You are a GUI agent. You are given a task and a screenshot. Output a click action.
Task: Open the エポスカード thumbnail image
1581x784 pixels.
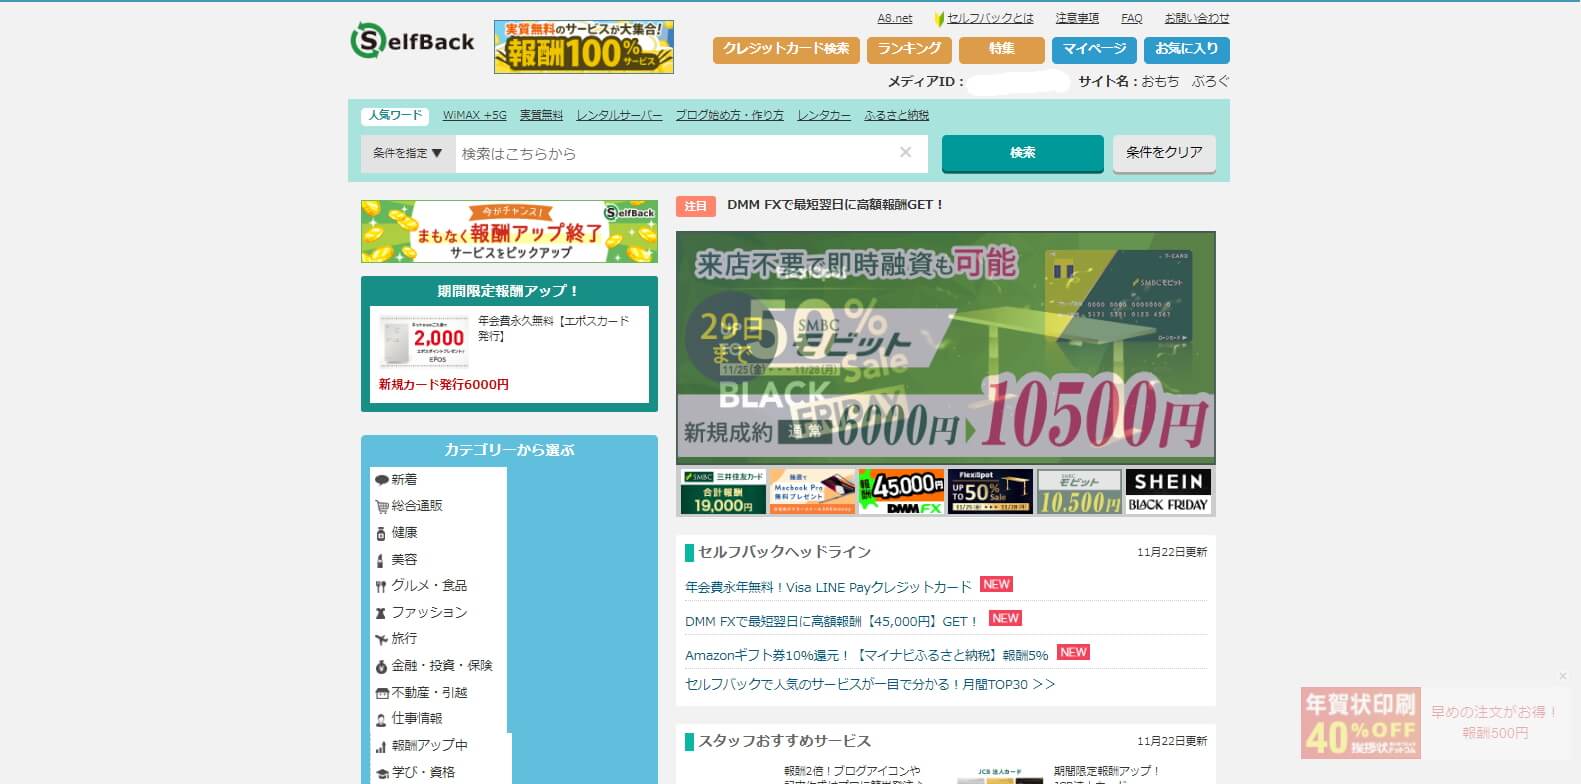click(x=425, y=341)
